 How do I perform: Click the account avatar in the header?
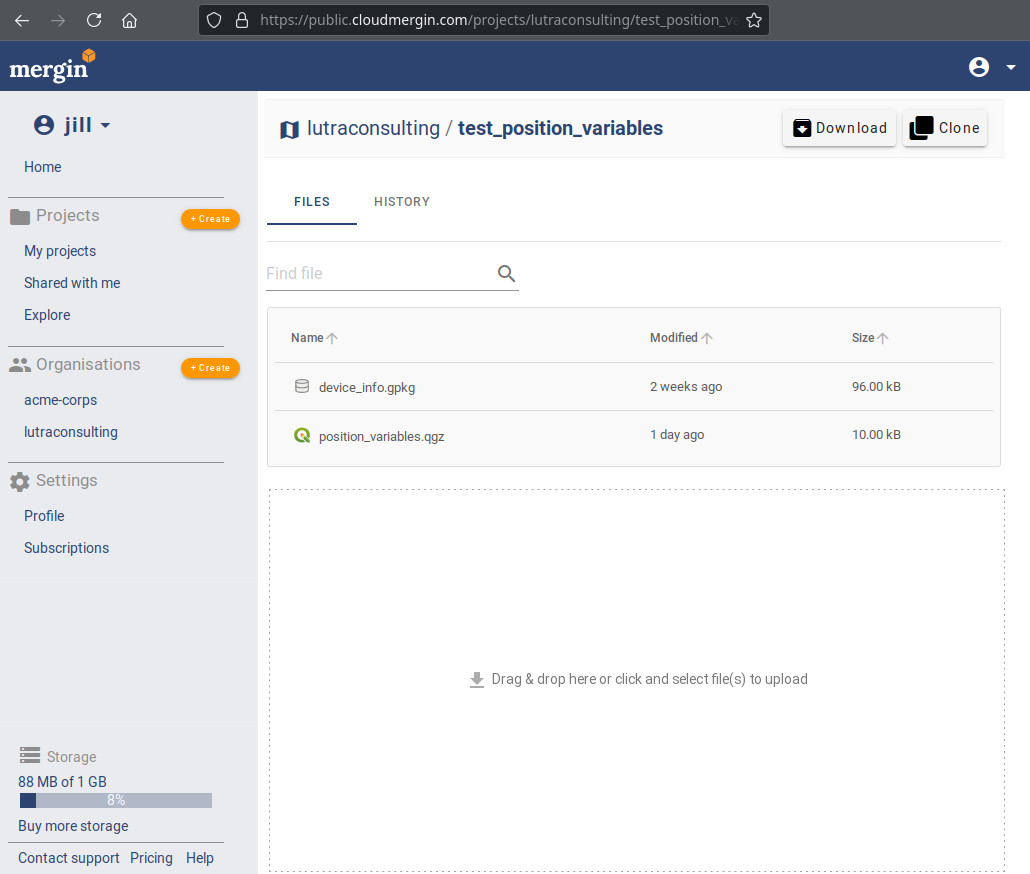(979, 67)
